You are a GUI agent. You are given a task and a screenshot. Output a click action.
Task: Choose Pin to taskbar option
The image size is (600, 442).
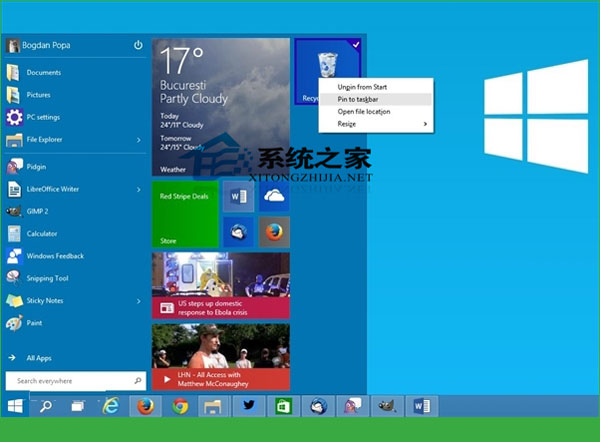click(x=376, y=99)
